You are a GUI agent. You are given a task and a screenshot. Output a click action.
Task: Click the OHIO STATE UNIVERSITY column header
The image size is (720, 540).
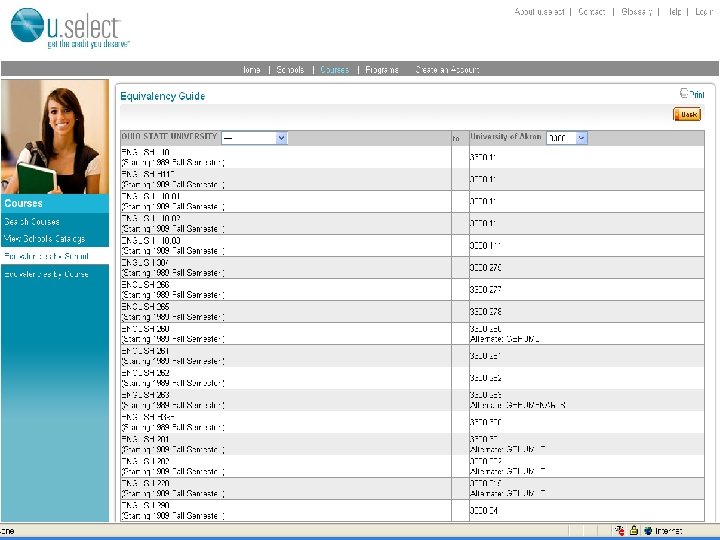pyautogui.click(x=169, y=136)
